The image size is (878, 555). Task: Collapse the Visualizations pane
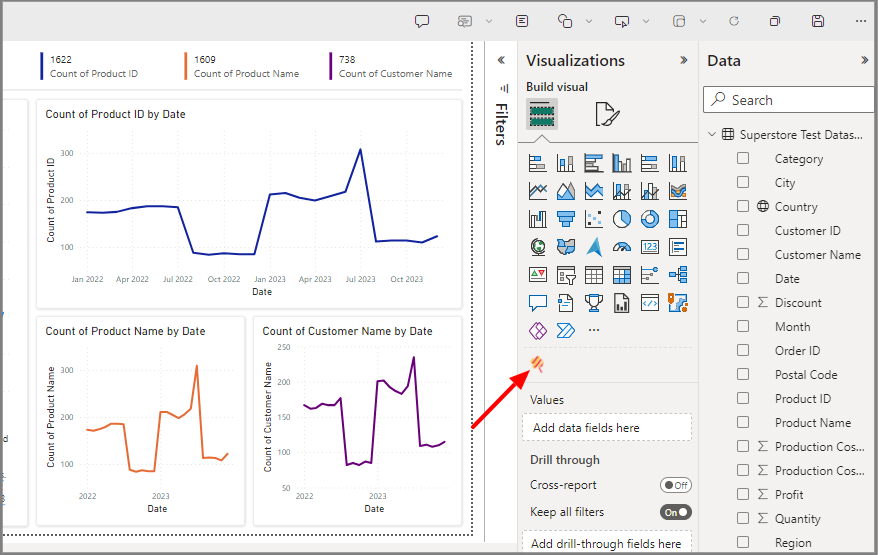tap(684, 60)
